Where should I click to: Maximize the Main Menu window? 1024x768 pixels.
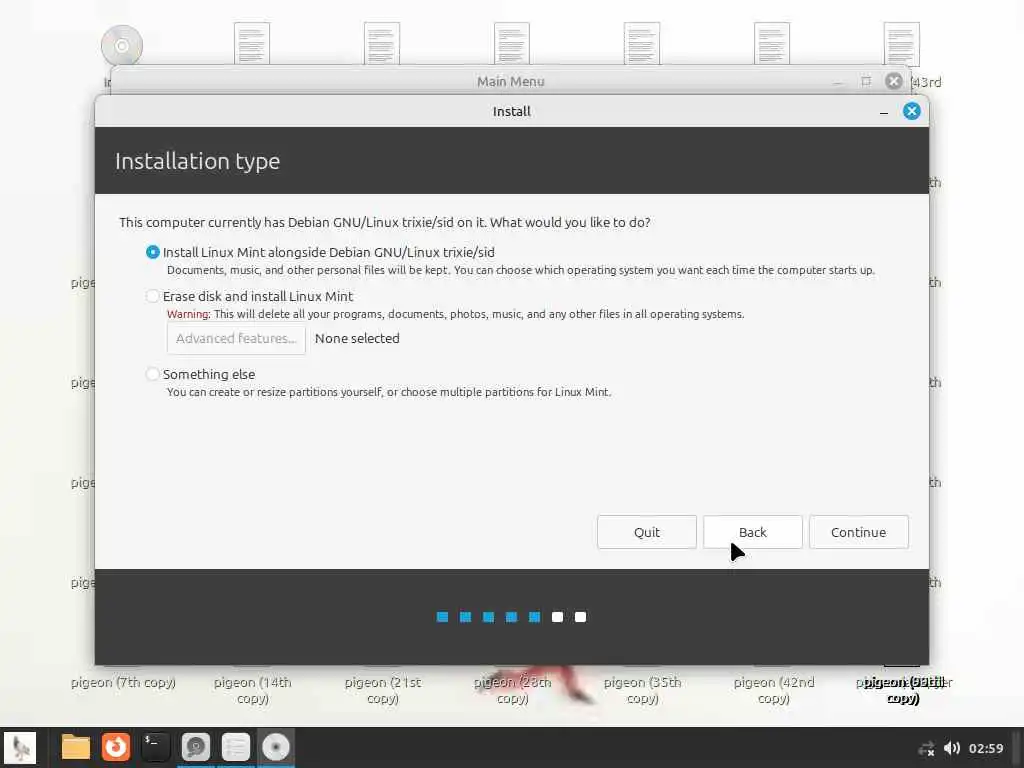[866, 81]
